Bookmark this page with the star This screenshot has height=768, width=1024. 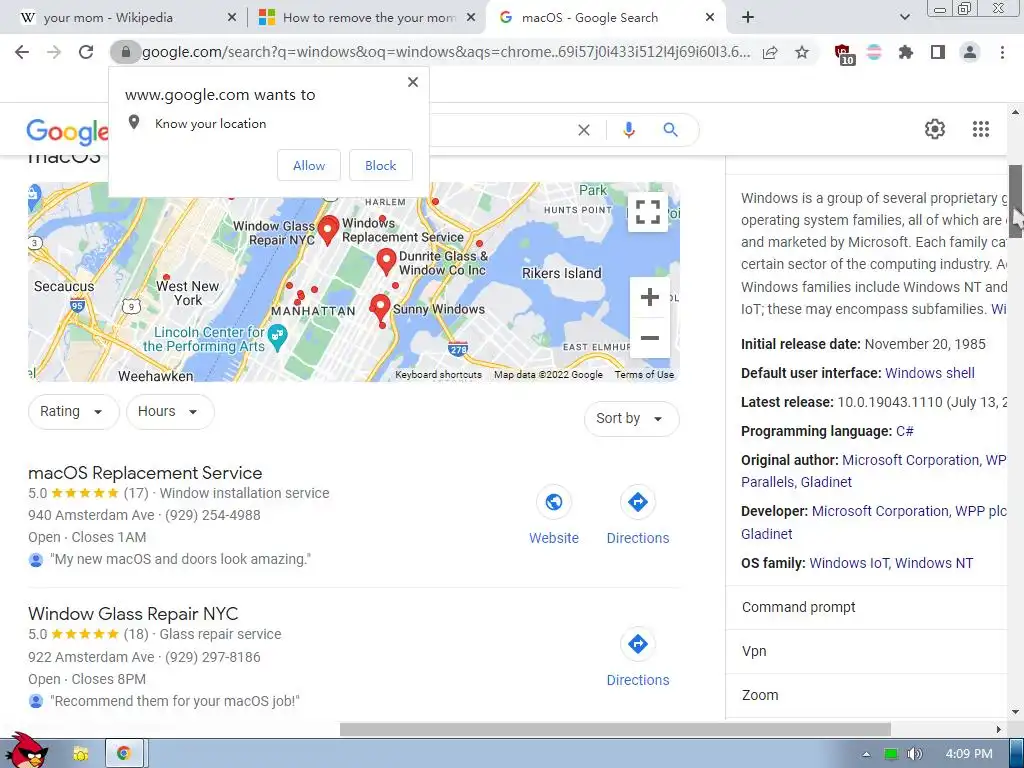[802, 52]
